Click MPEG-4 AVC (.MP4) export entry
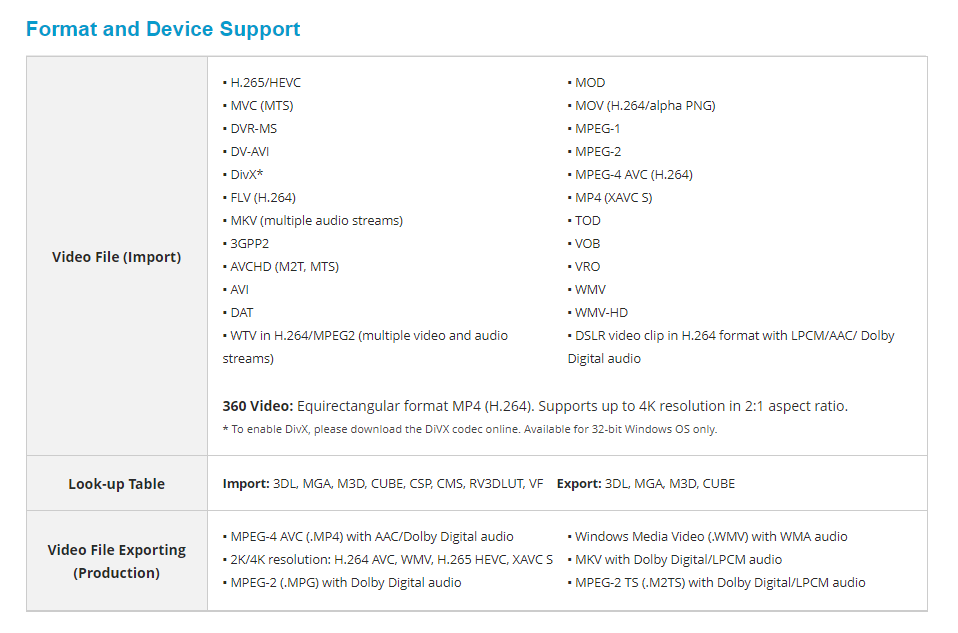Screen dimensions: 958x633 coord(371,537)
